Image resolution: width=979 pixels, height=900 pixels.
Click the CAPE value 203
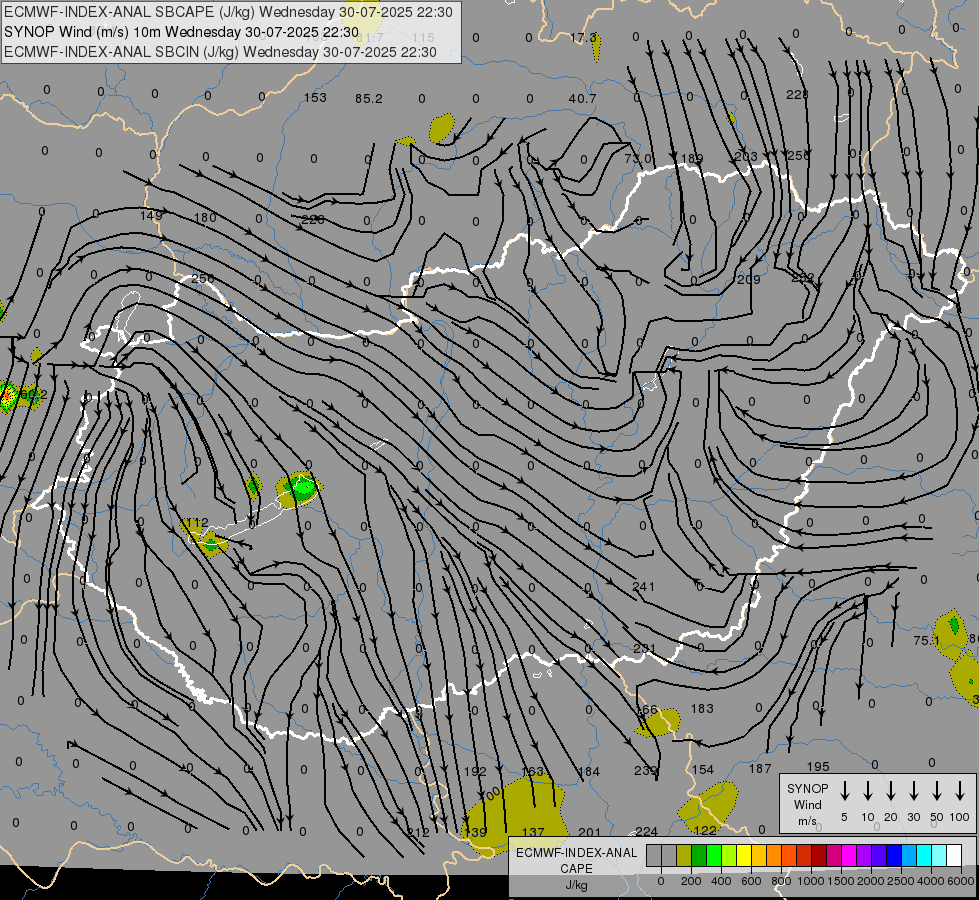pyautogui.click(x=746, y=156)
